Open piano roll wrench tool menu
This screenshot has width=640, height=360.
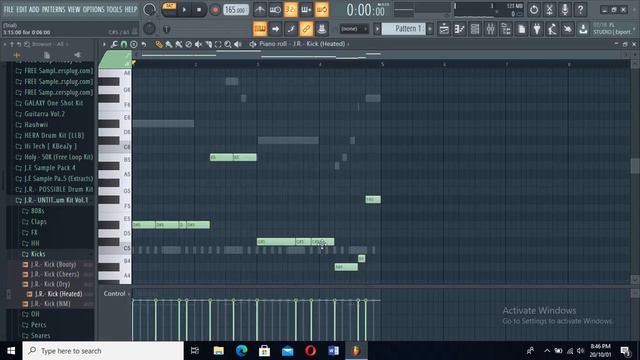point(114,44)
